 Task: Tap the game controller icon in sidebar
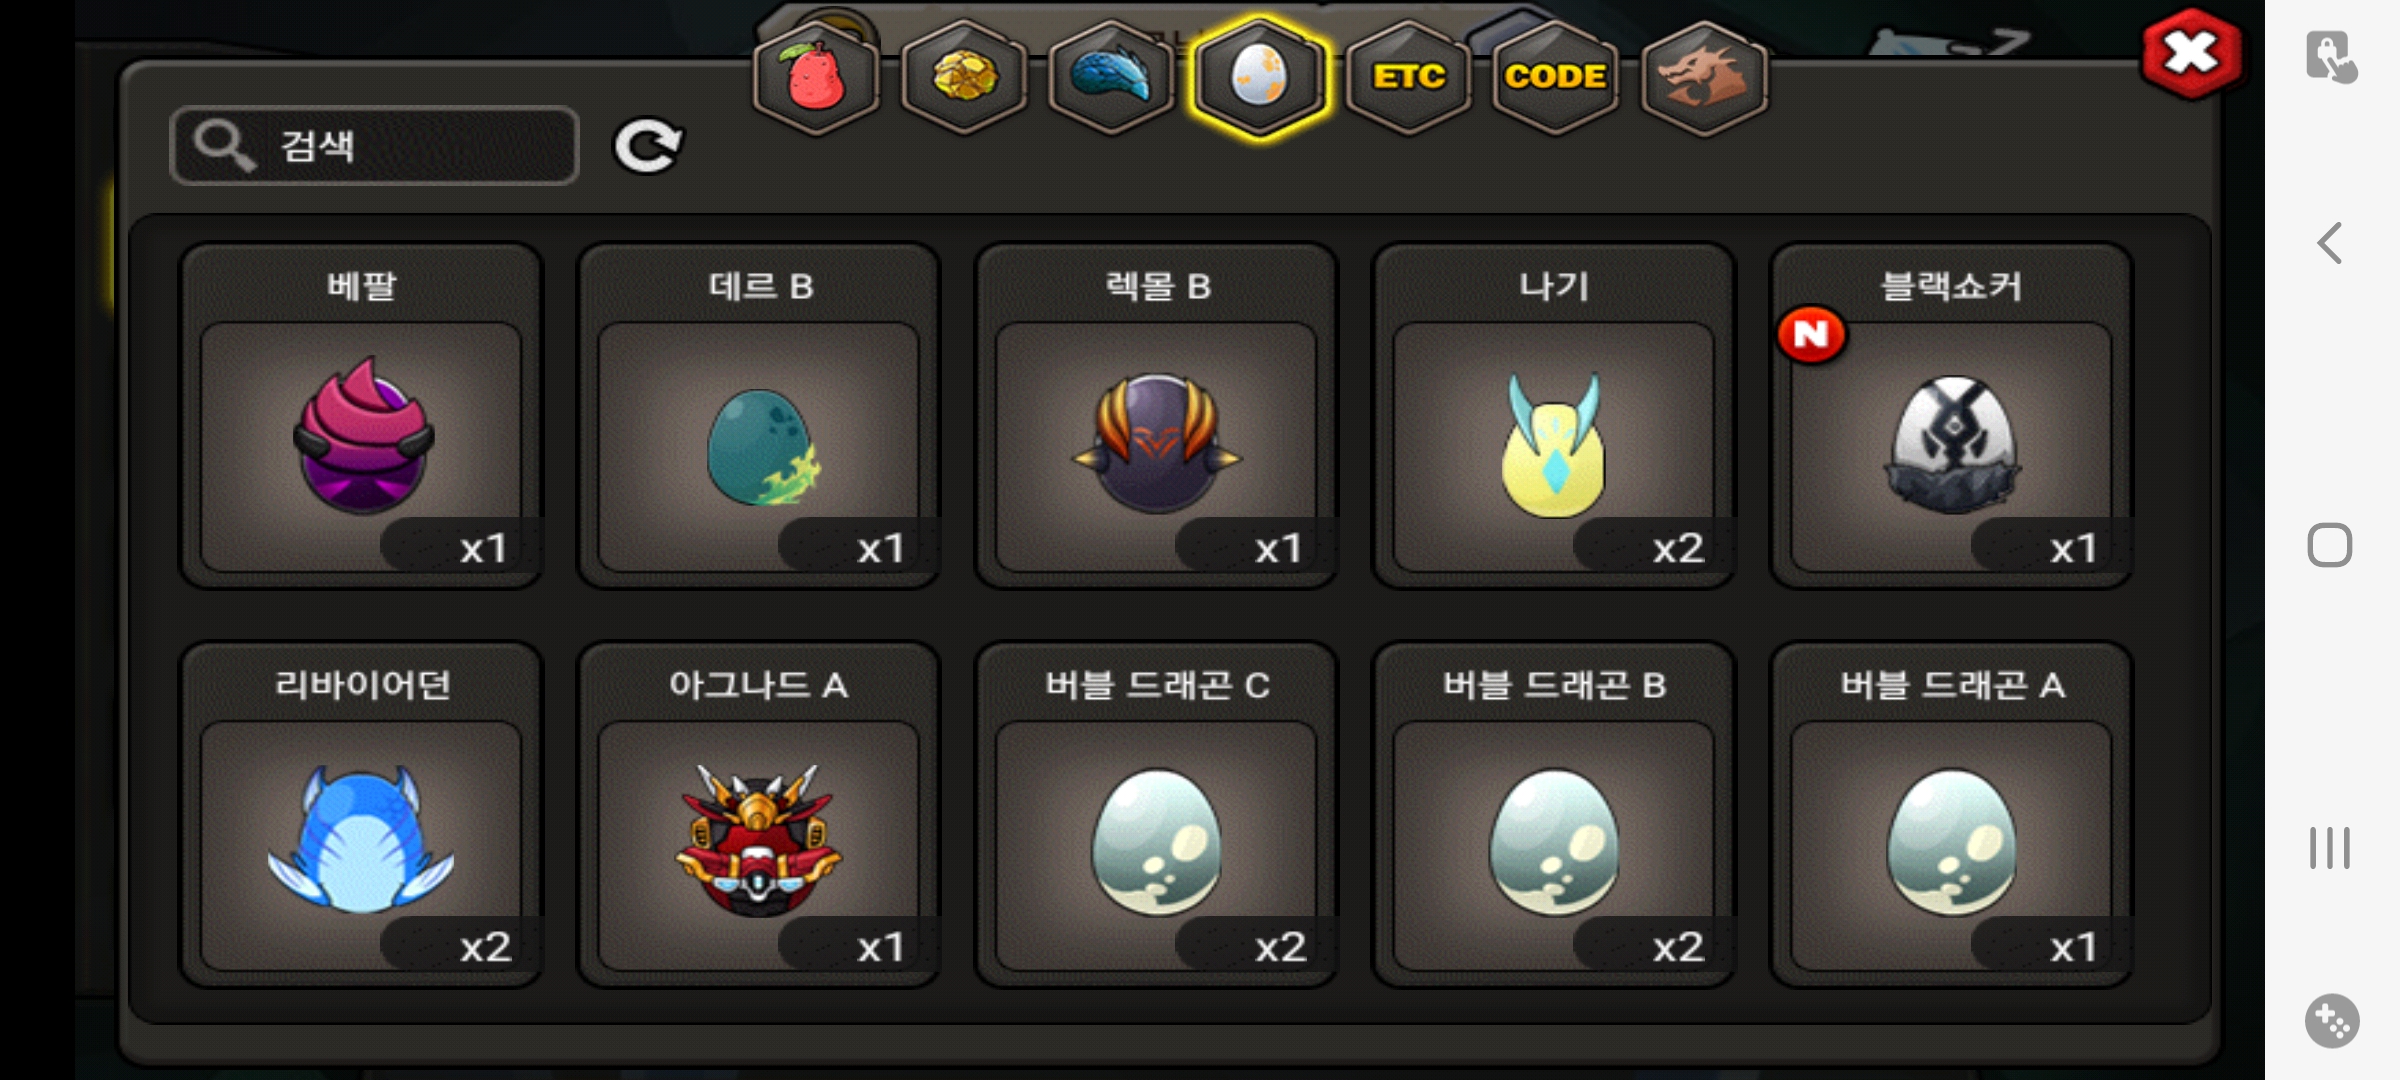click(2332, 1021)
